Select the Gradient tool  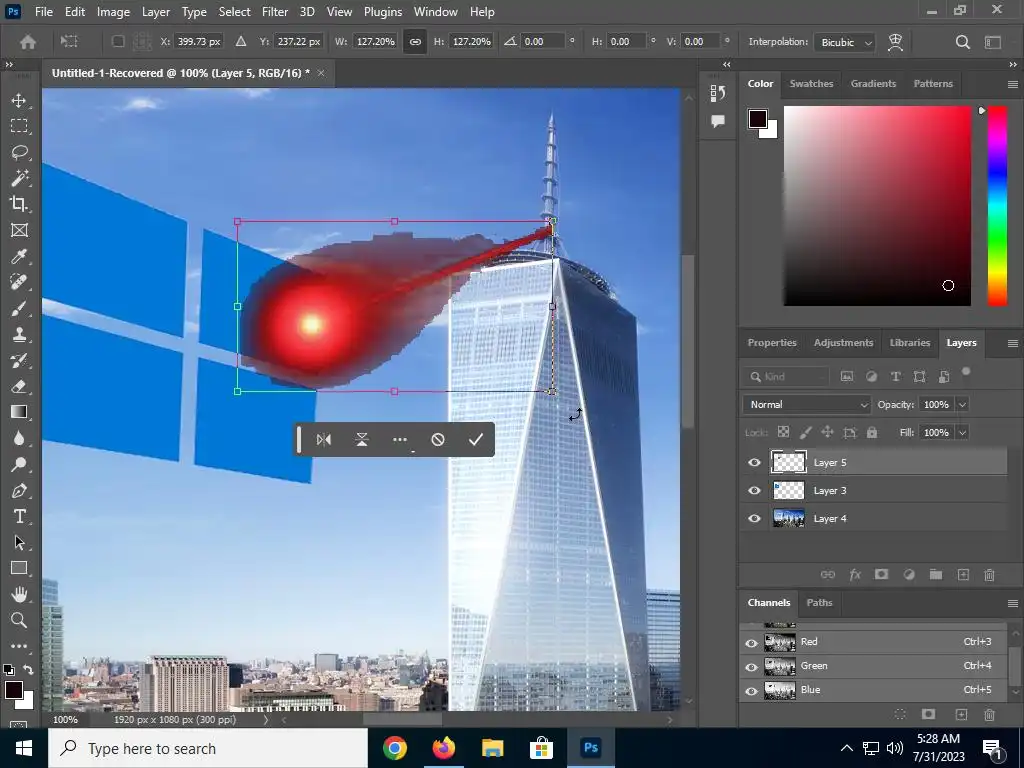(x=19, y=412)
